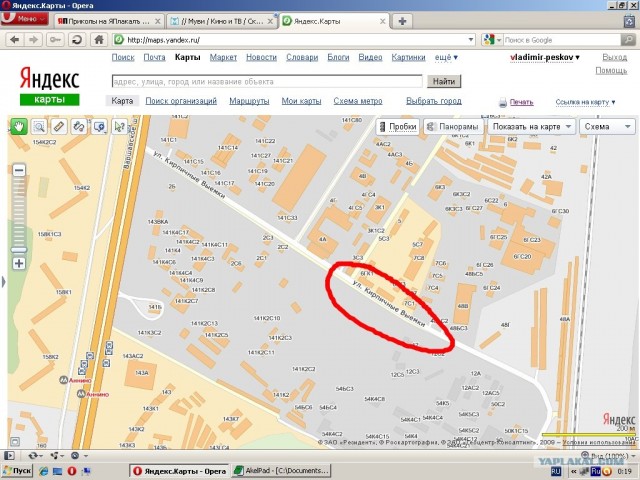Select the Карта page tab
Screen dimensions: 640x480
click(122, 101)
